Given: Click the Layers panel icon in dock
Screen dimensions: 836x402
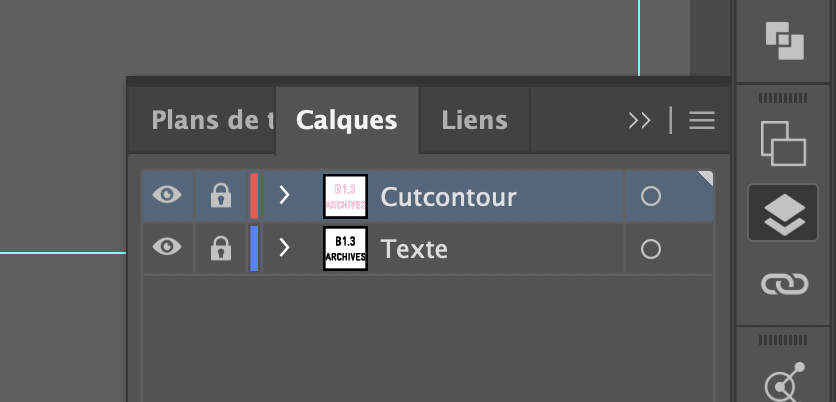Looking at the screenshot, I should point(785,212).
